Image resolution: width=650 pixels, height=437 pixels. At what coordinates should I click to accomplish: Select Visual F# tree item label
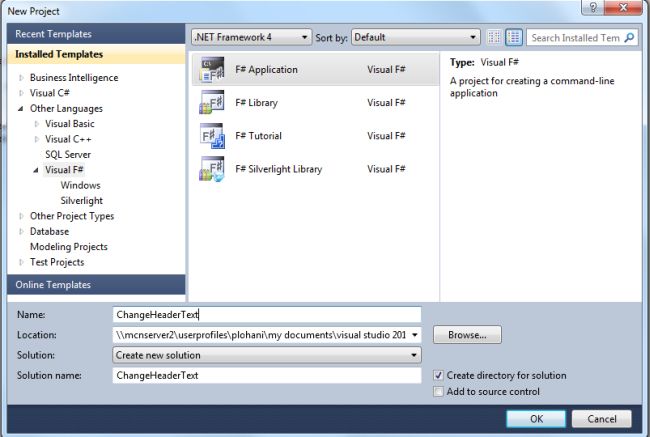click(64, 170)
